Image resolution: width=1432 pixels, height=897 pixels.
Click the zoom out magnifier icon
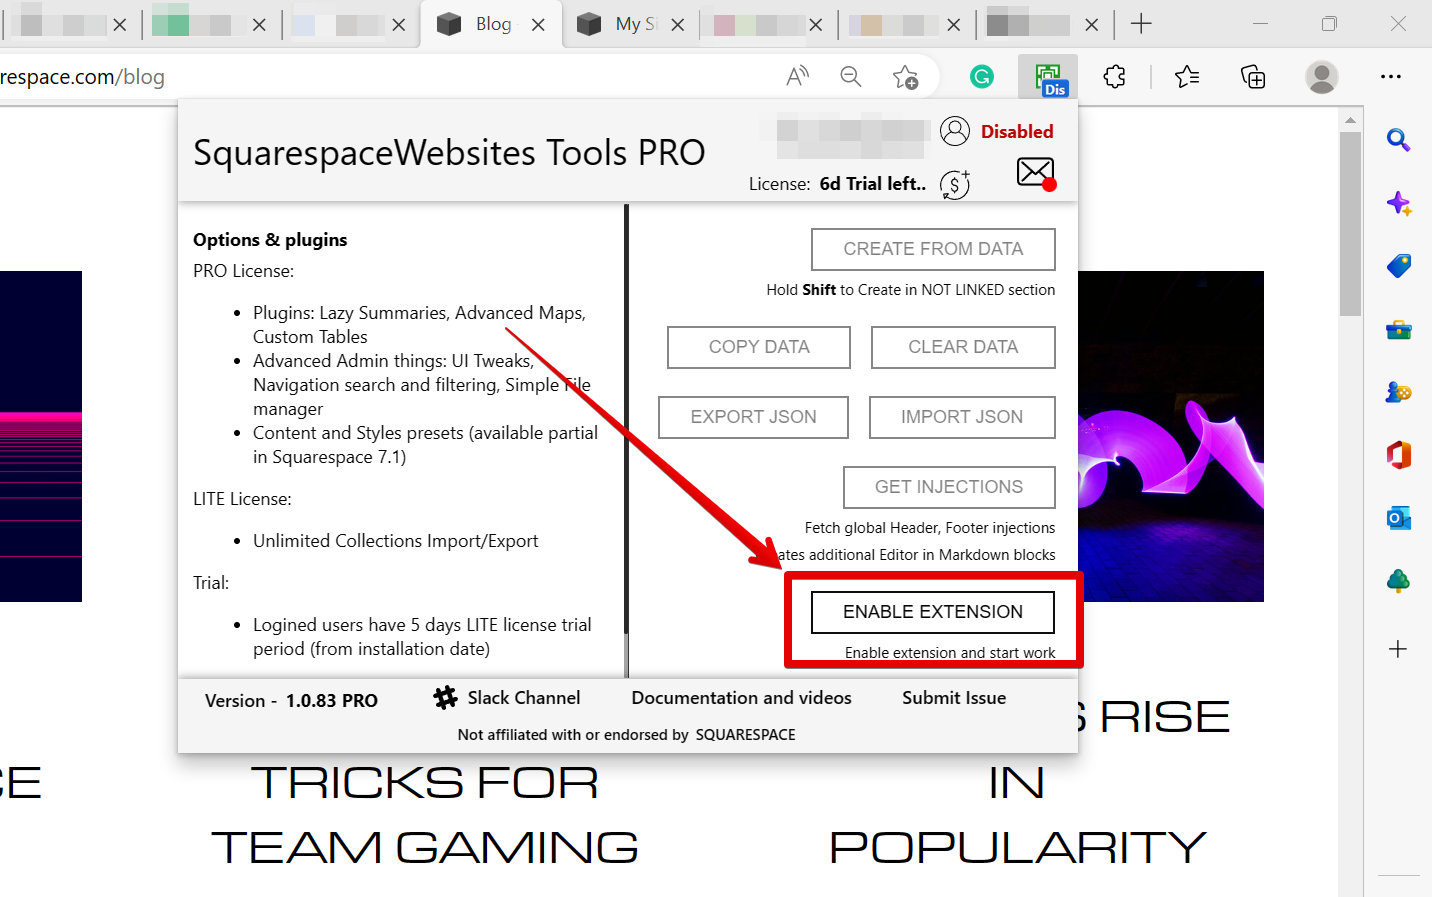coord(851,77)
